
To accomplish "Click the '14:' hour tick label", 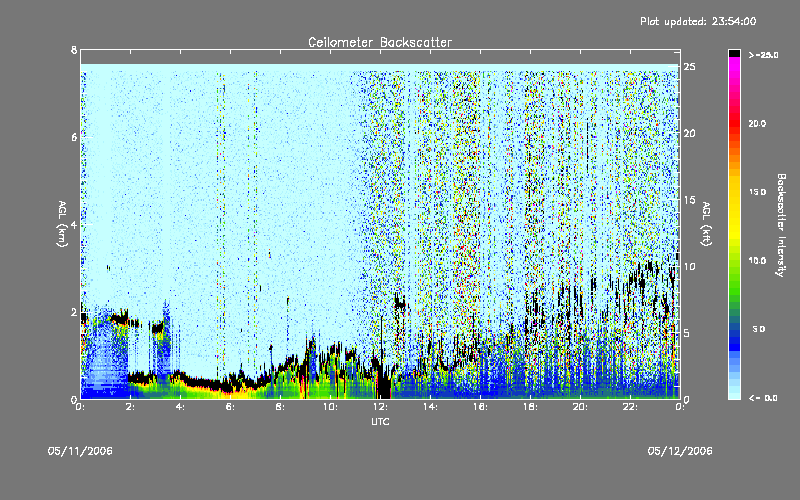I will coord(430,407).
